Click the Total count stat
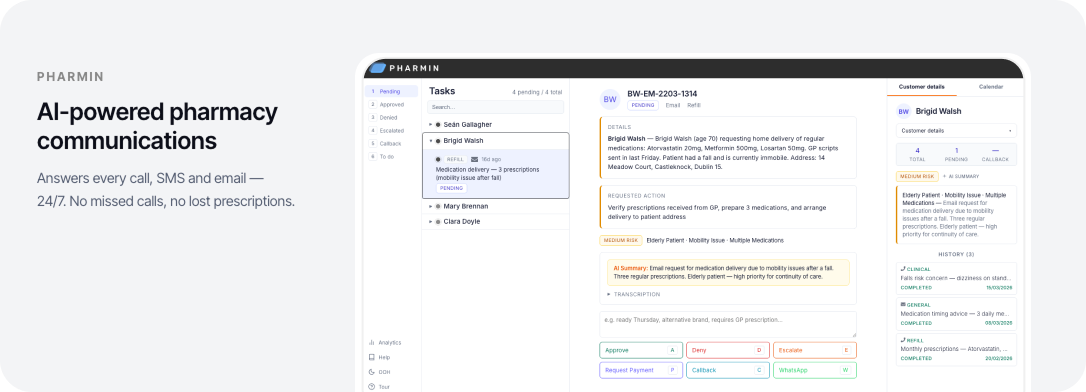The width and height of the screenshot is (1086, 392). [x=917, y=154]
